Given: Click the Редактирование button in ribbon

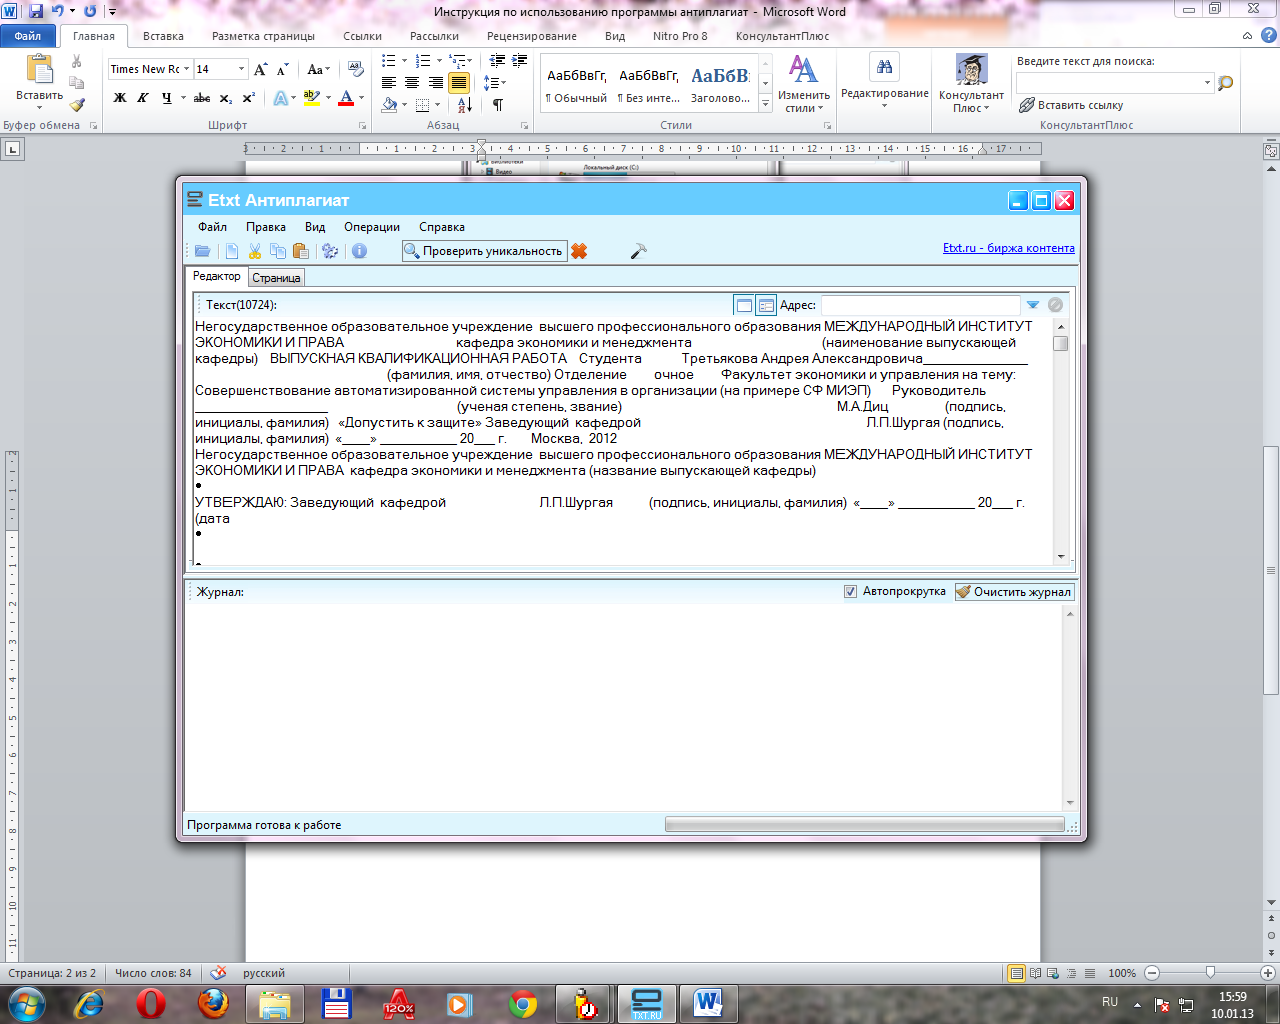Looking at the screenshot, I should [885, 83].
